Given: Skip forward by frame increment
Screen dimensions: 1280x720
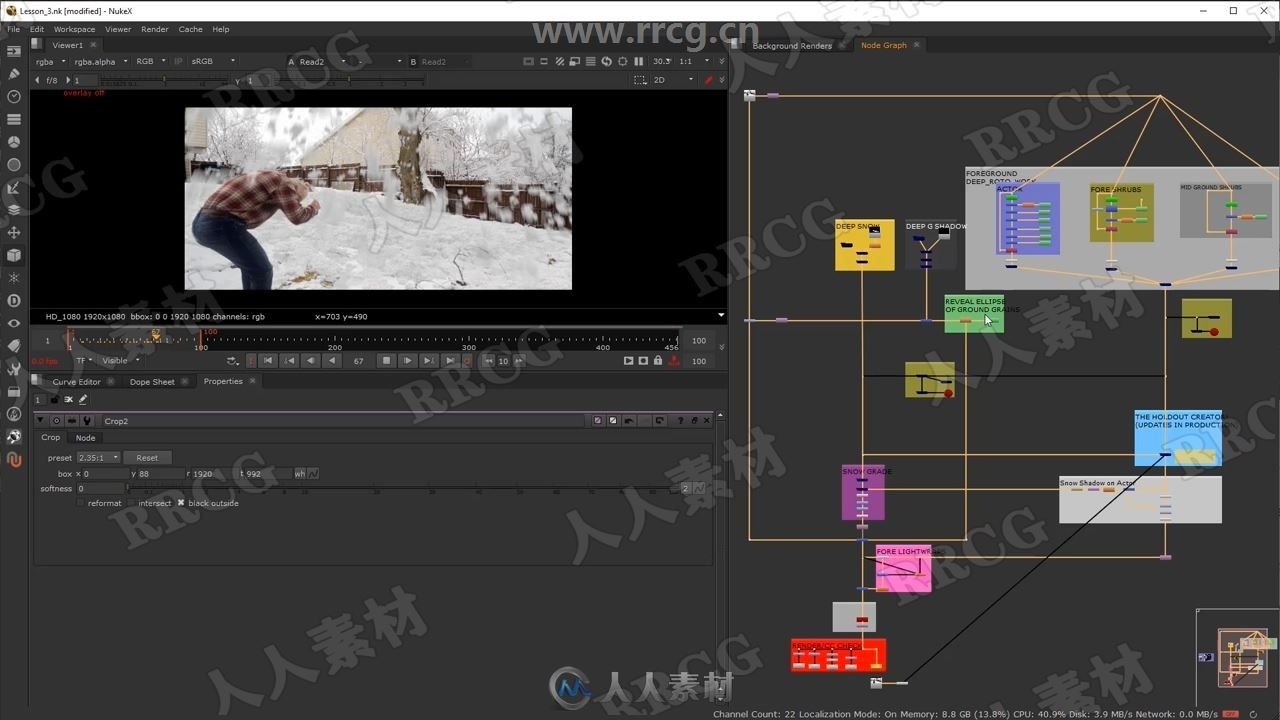Looking at the screenshot, I should coord(517,360).
